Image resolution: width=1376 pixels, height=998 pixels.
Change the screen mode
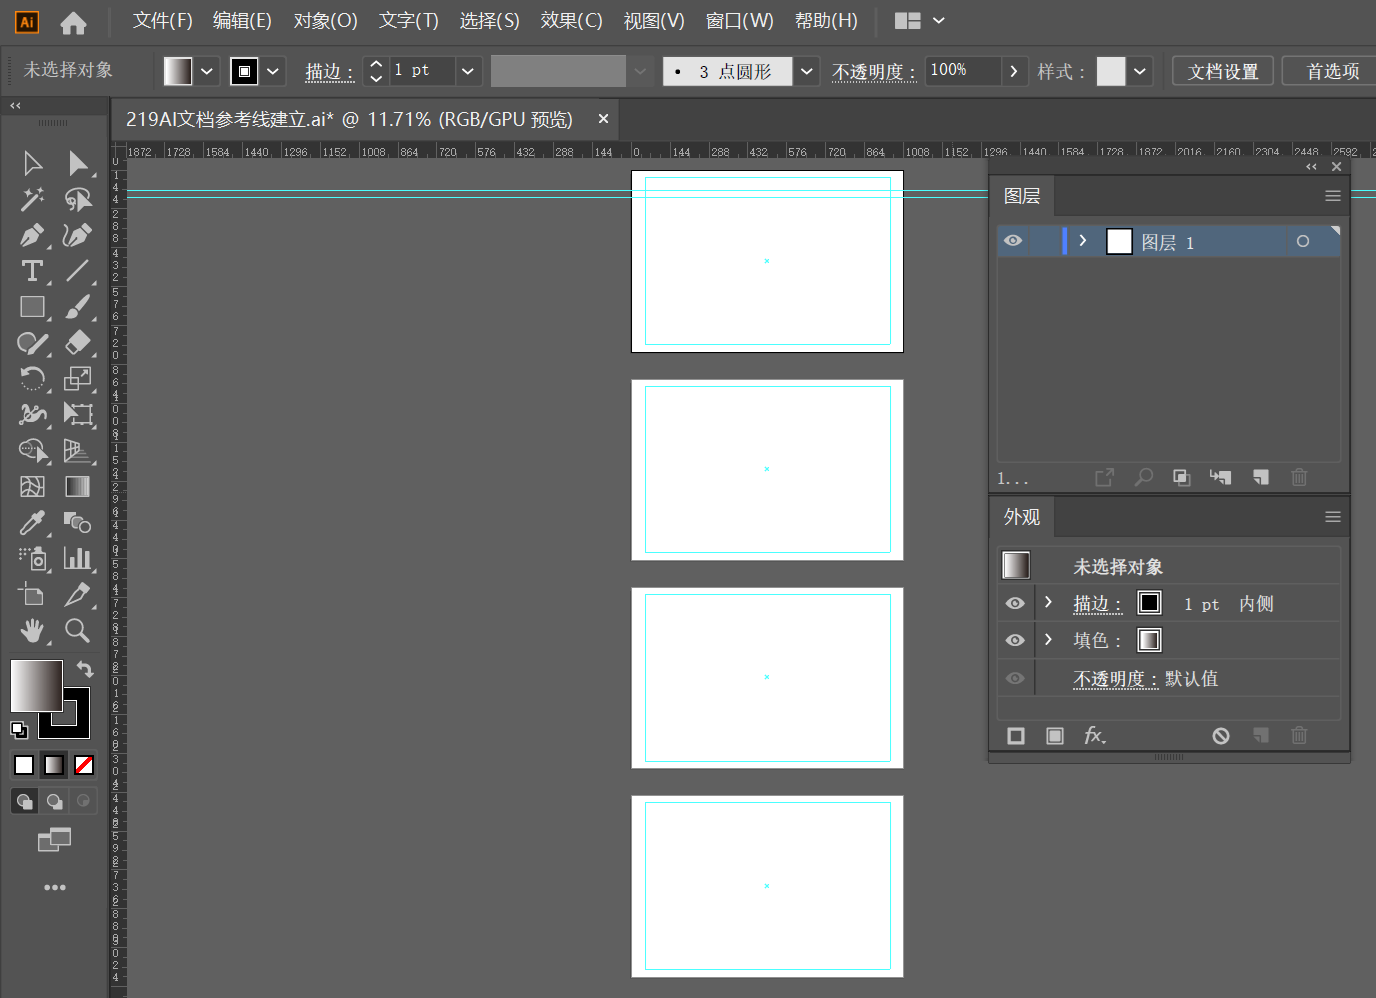click(55, 840)
